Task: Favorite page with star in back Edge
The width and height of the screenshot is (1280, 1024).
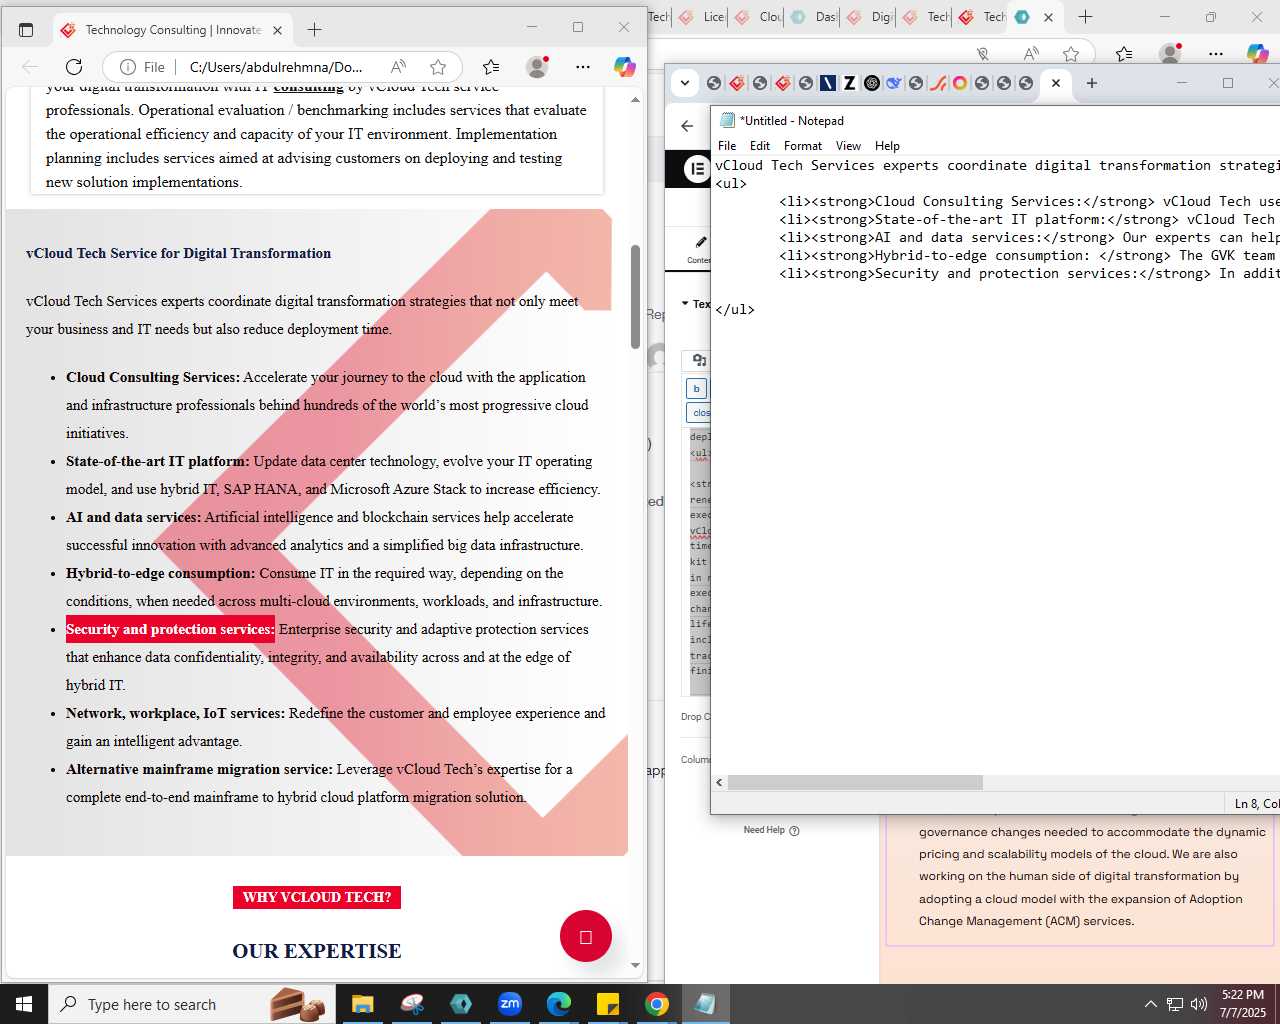Action: (1071, 54)
